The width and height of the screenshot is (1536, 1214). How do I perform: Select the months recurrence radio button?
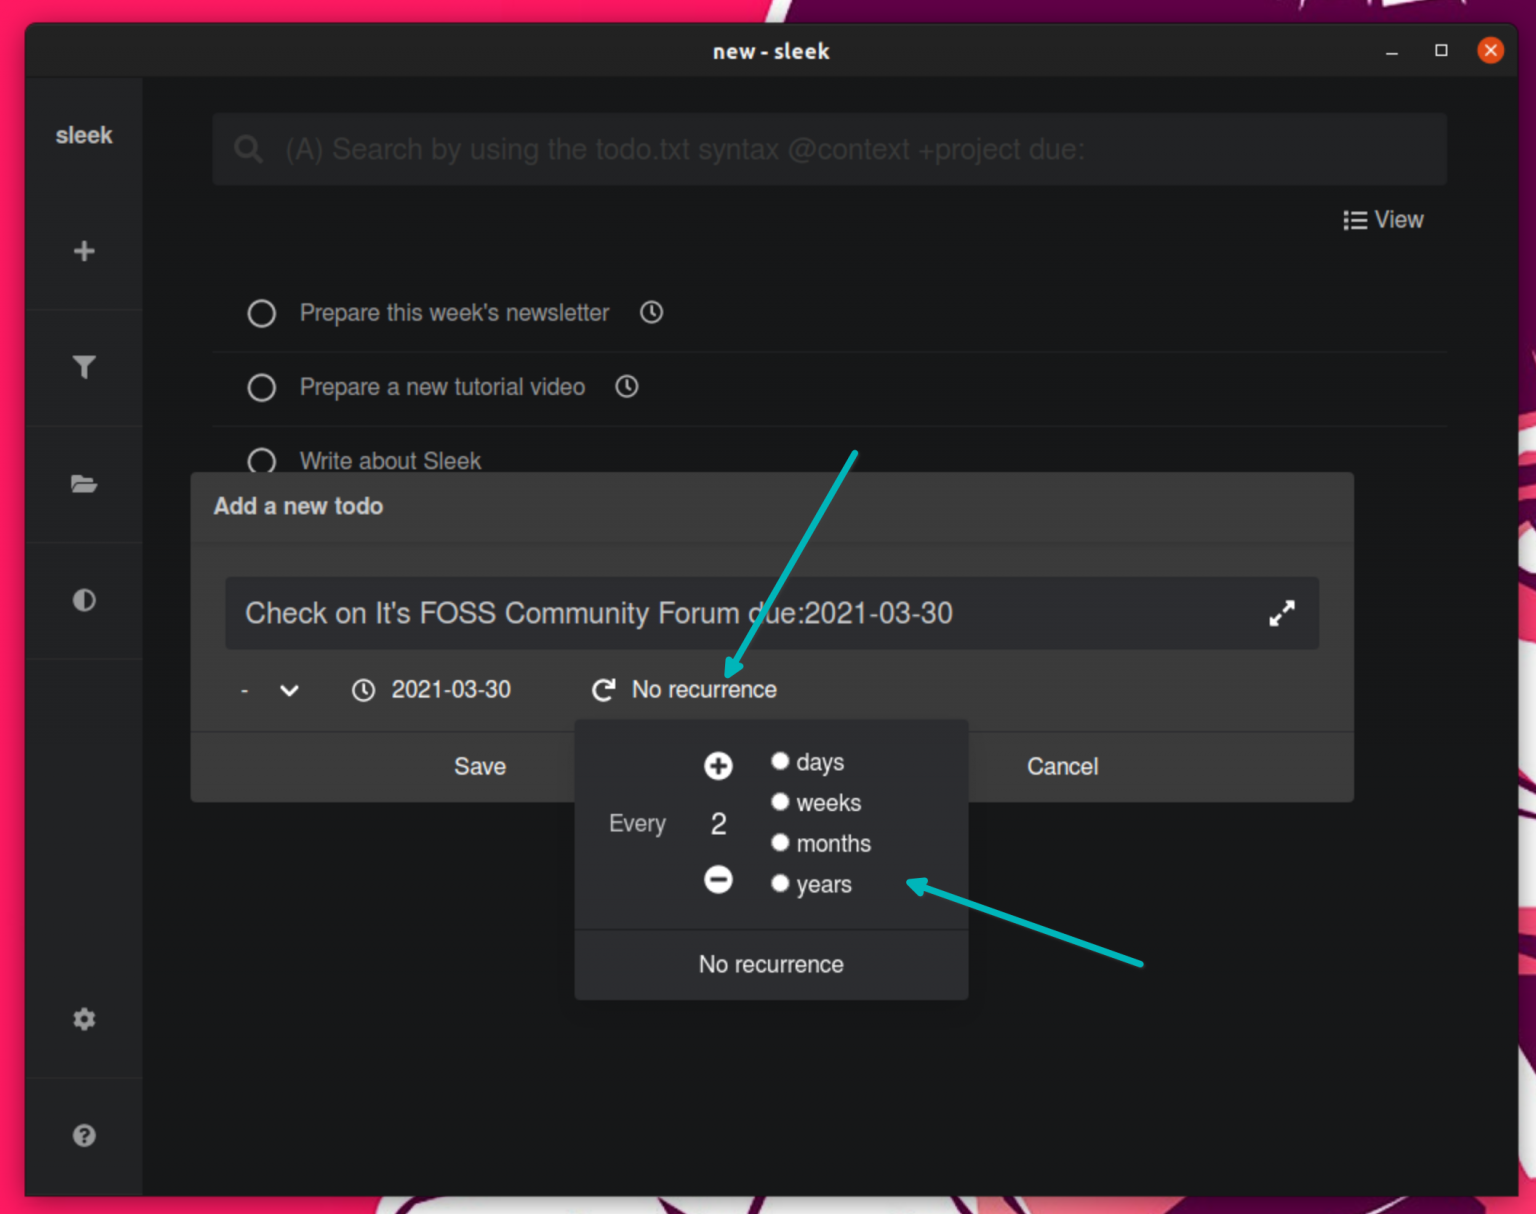click(x=780, y=842)
